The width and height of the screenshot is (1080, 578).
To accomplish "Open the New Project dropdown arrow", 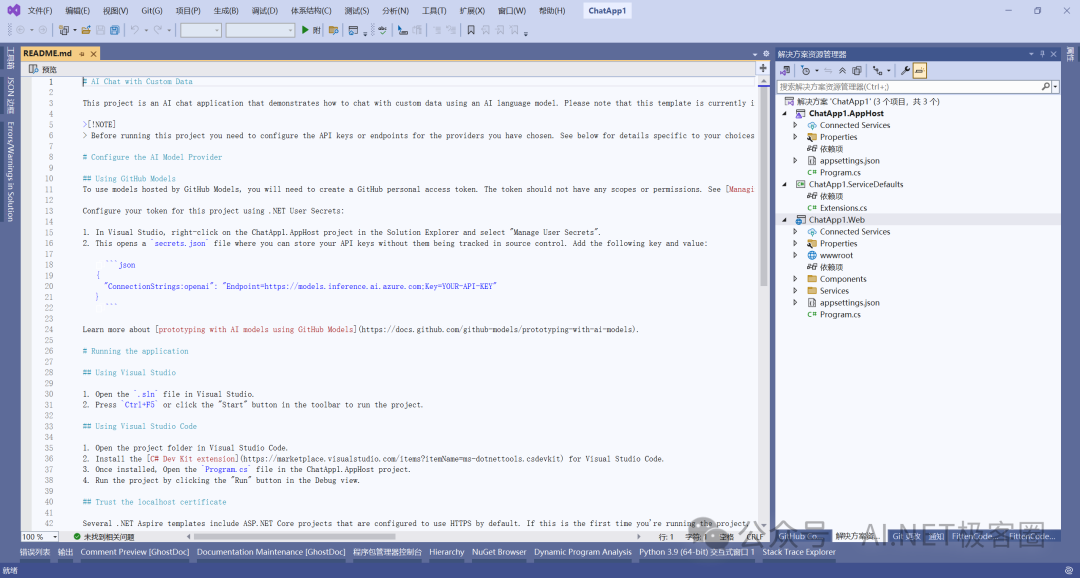I will [74, 30].
